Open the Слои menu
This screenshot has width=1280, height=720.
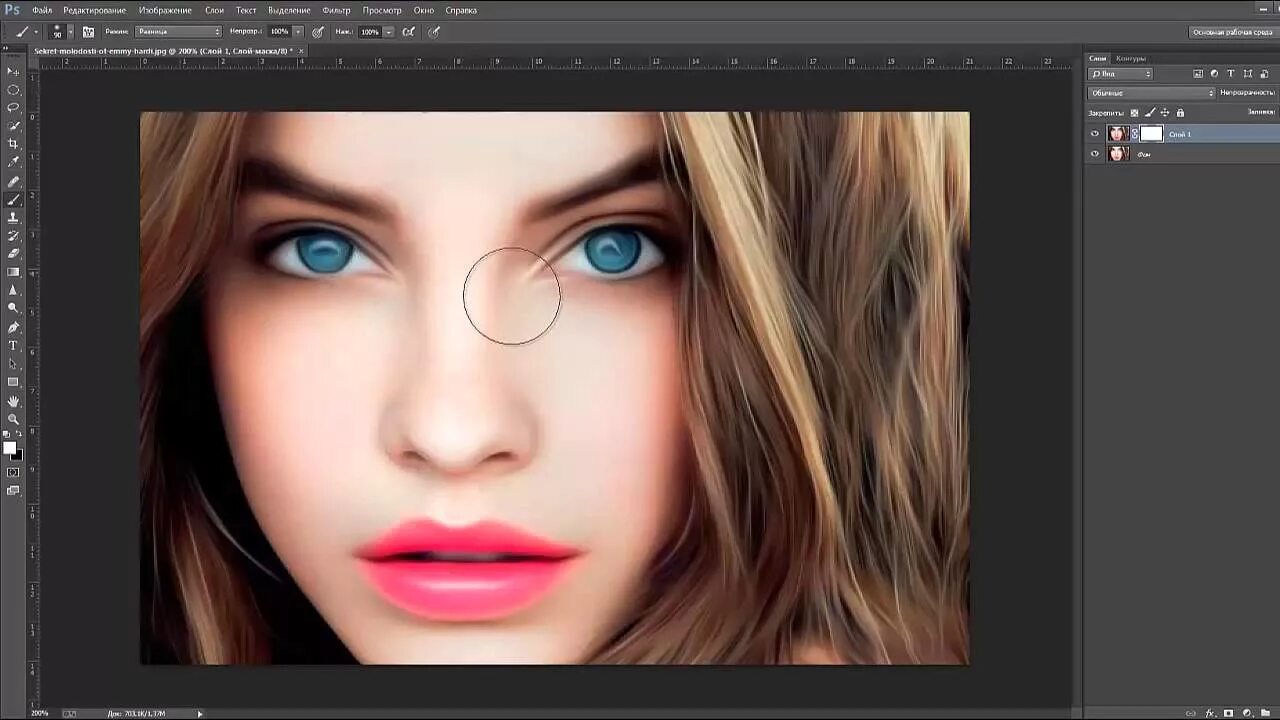214,10
